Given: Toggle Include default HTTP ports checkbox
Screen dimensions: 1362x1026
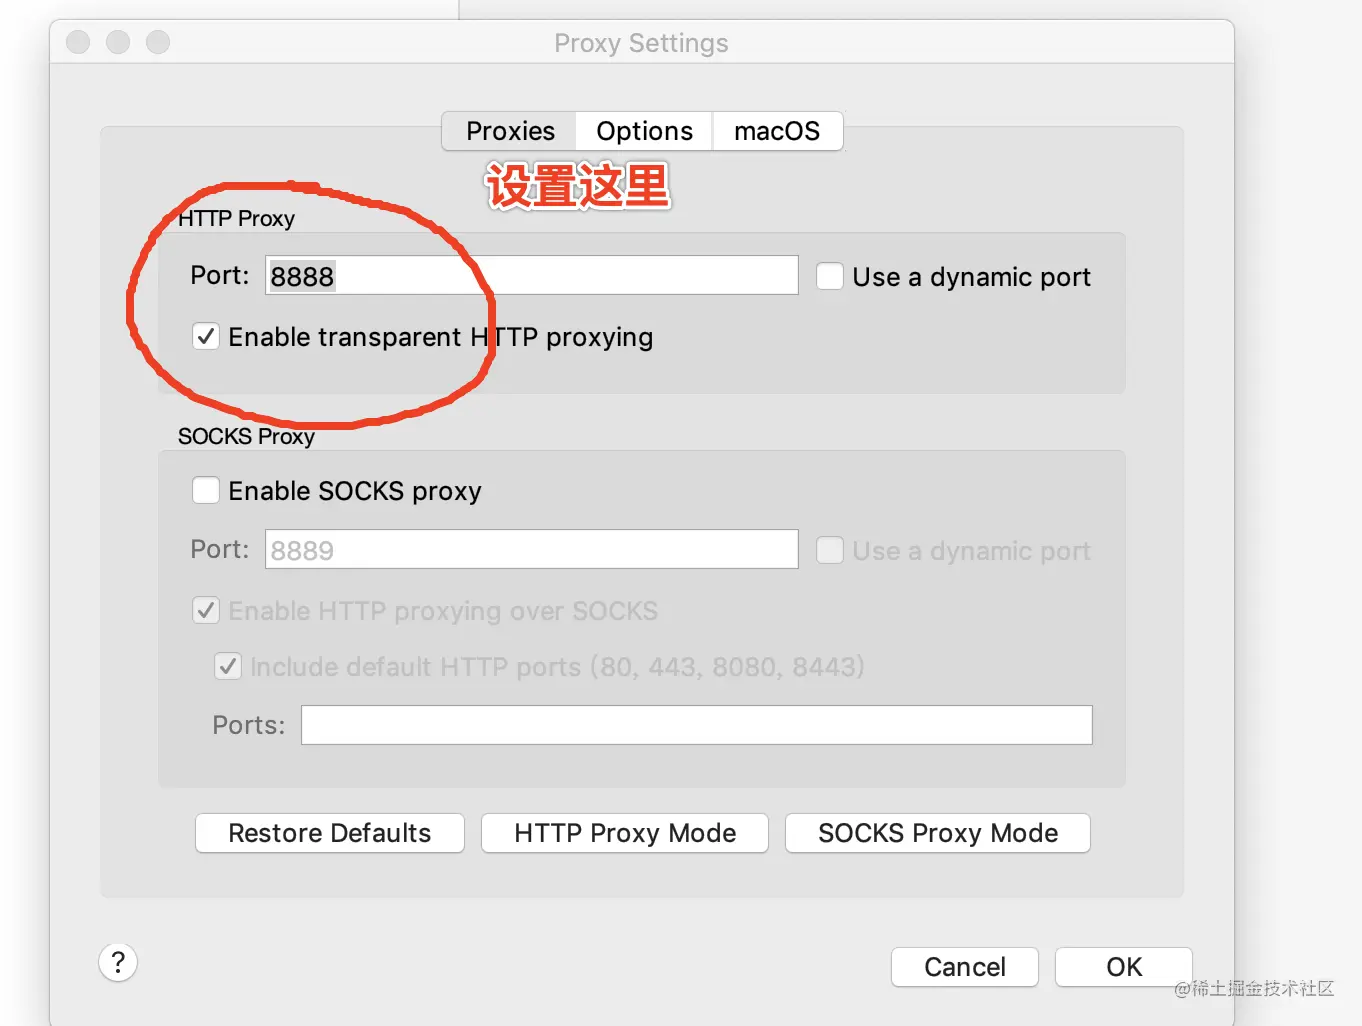Looking at the screenshot, I should pyautogui.click(x=228, y=666).
